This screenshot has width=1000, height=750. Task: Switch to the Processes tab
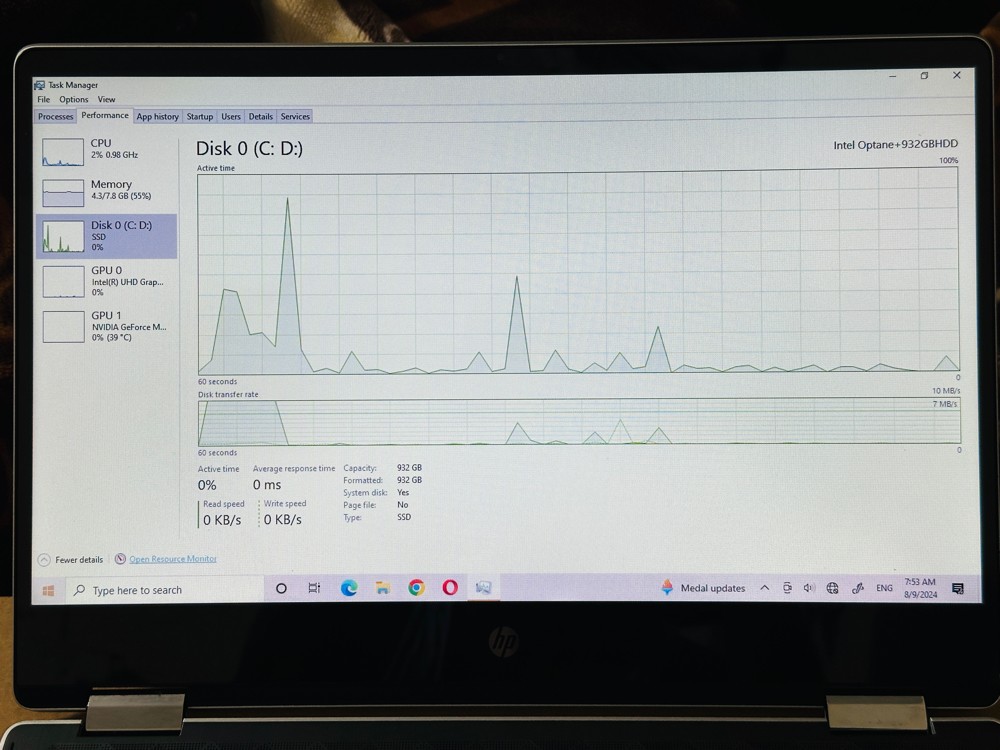55,117
